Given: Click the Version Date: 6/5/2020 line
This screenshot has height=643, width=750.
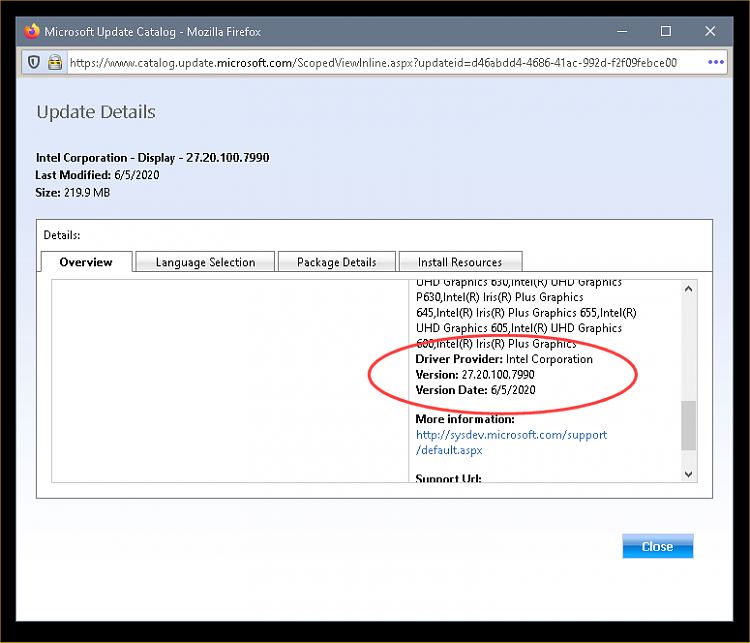Looking at the screenshot, I should pyautogui.click(x=475, y=390).
